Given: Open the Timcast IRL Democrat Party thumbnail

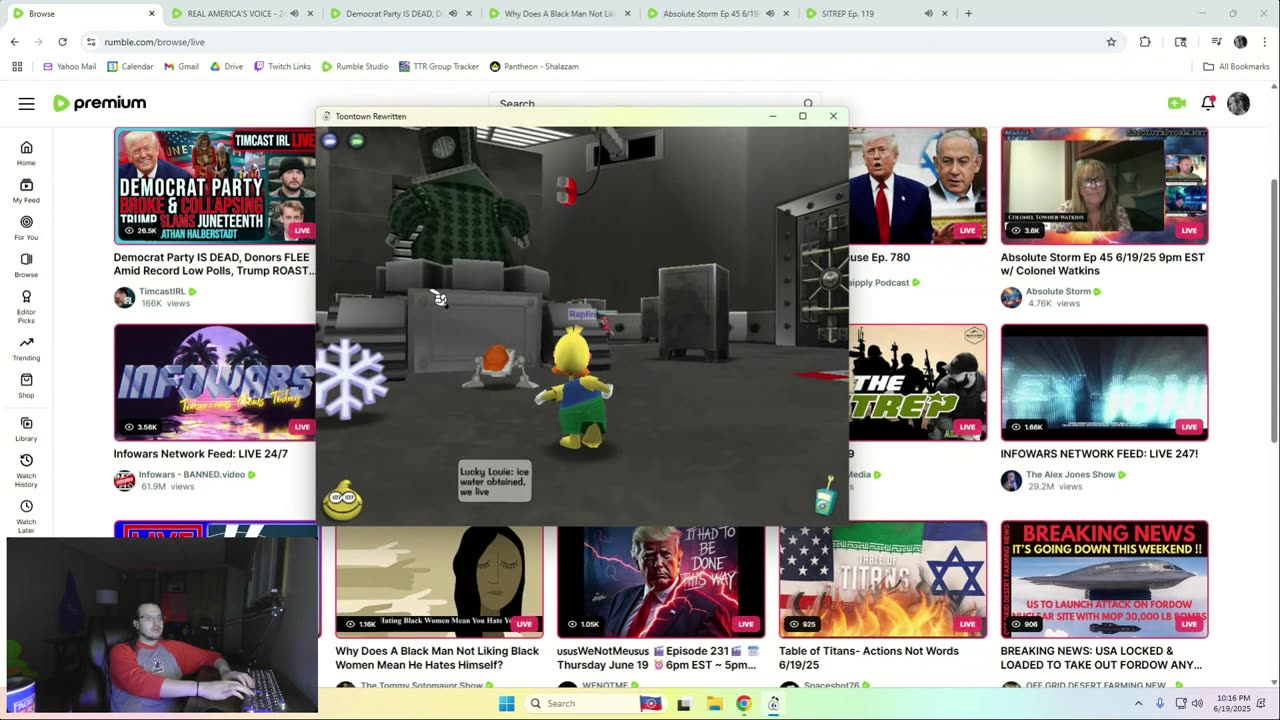Looking at the screenshot, I should (215, 186).
